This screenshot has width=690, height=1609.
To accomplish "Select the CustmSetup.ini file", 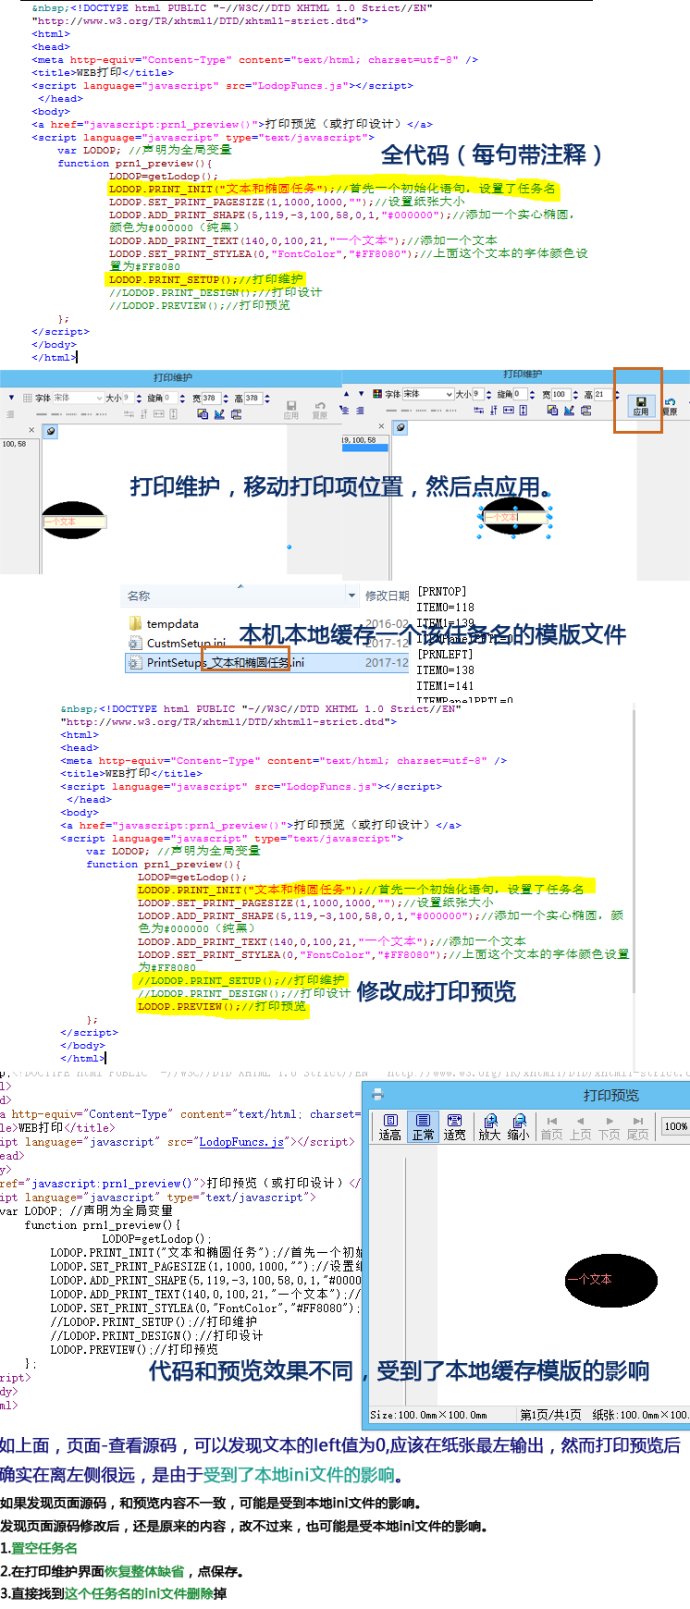I will point(186,643).
